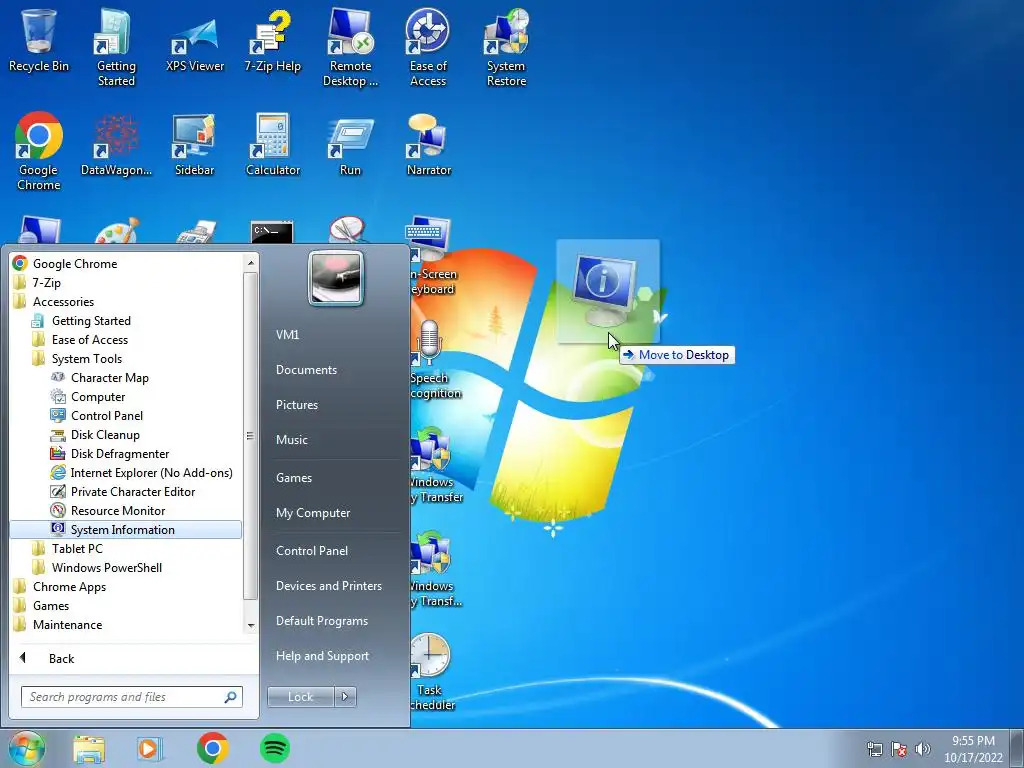Screen dimensions: 1024x768
Task: Click the user account picture in Start menu
Action: [336, 278]
